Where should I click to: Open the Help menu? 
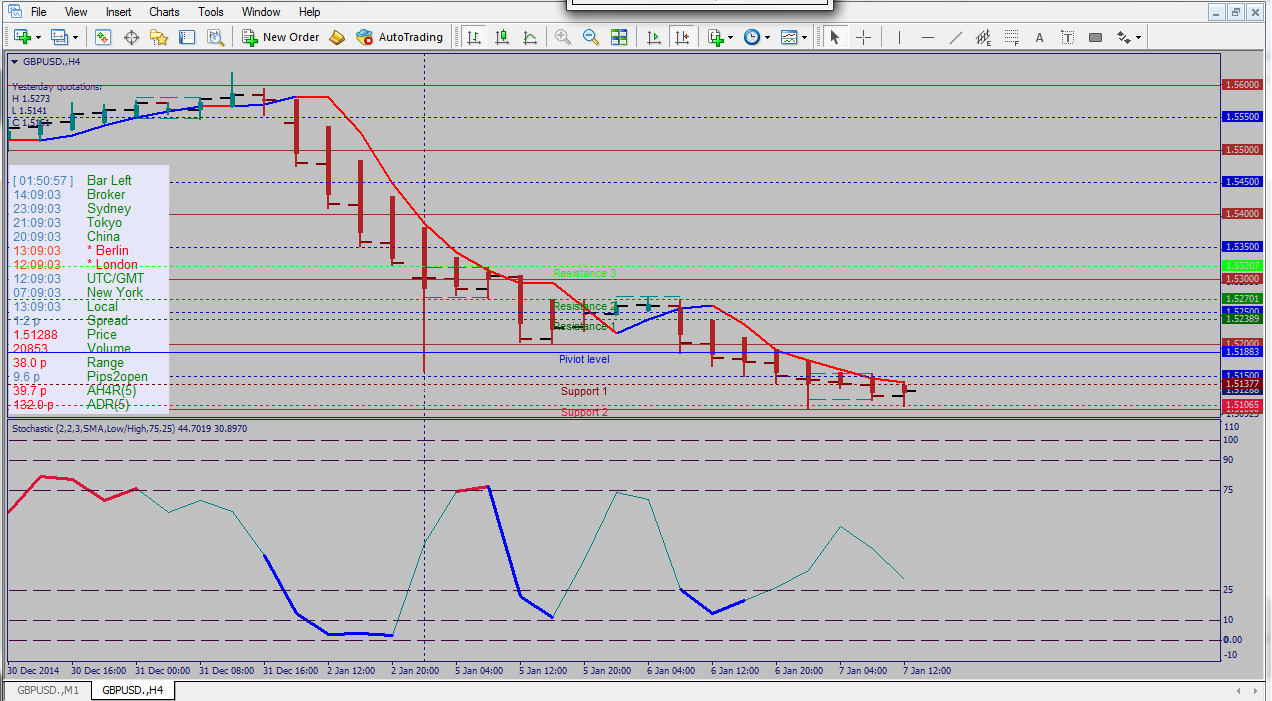(310, 12)
